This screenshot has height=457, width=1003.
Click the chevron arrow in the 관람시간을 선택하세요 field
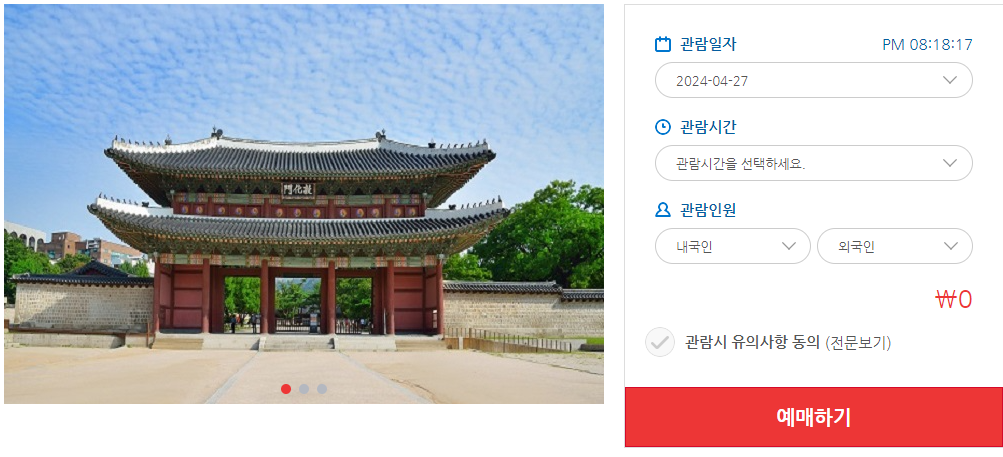[950, 163]
